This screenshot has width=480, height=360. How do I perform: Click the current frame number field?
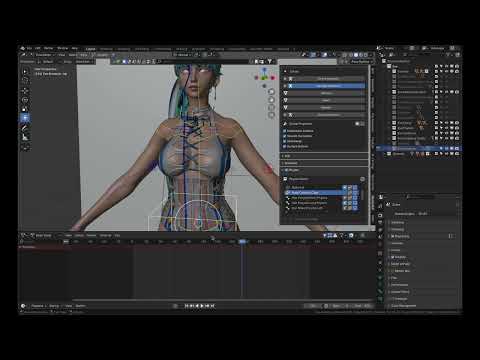tap(313, 306)
